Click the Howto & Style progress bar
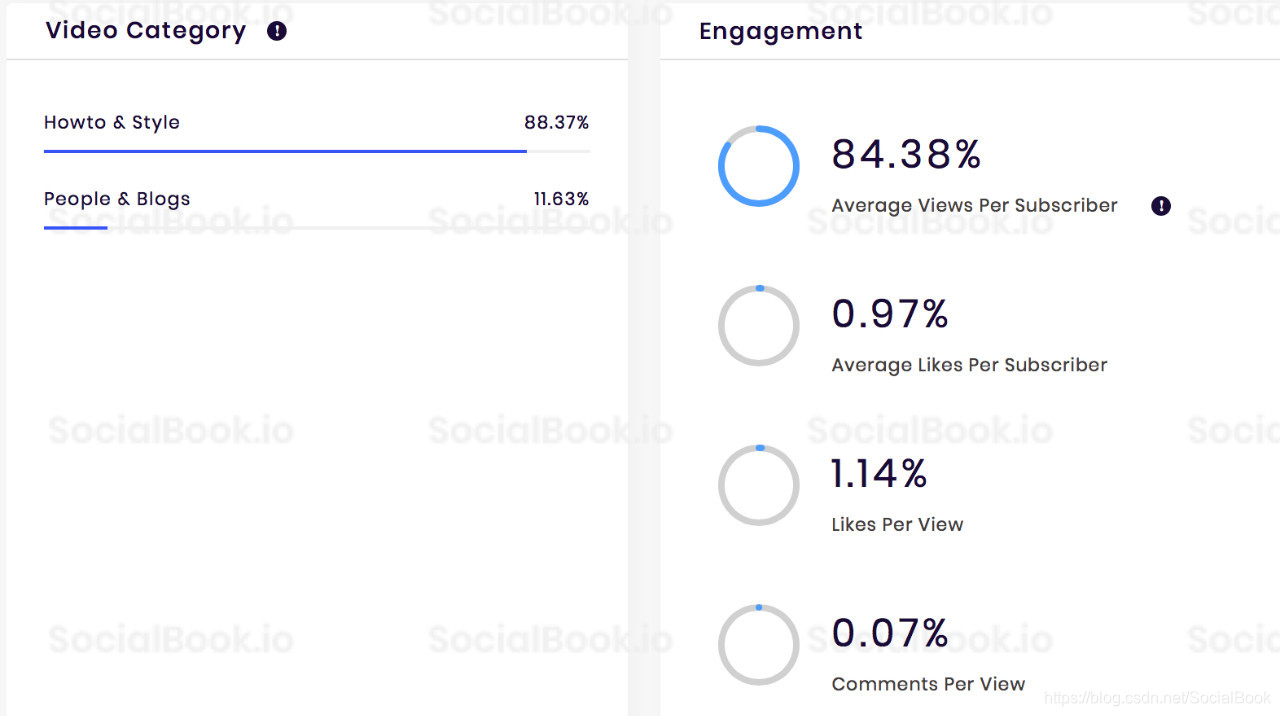The width and height of the screenshot is (1280, 716). (x=284, y=150)
